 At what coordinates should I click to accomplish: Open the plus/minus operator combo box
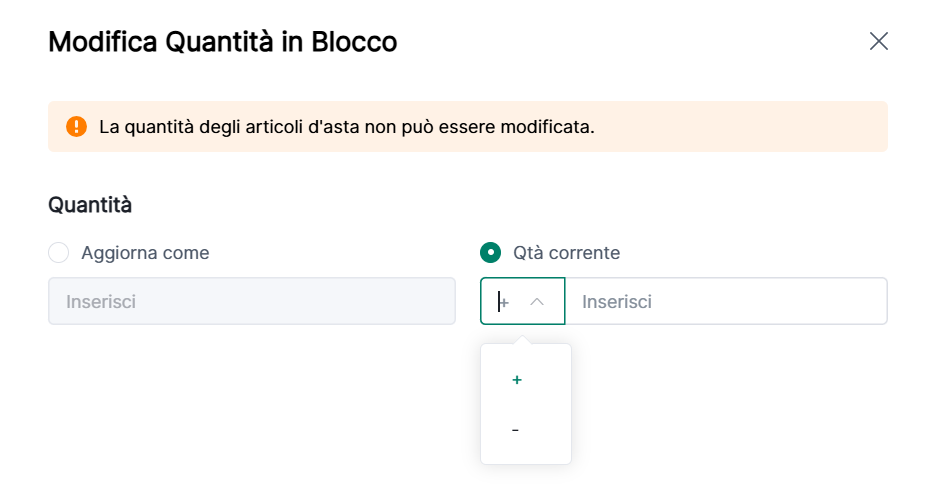522,301
